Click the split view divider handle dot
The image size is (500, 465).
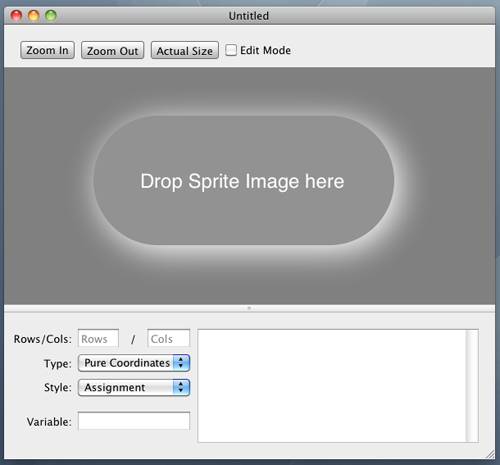point(249,308)
